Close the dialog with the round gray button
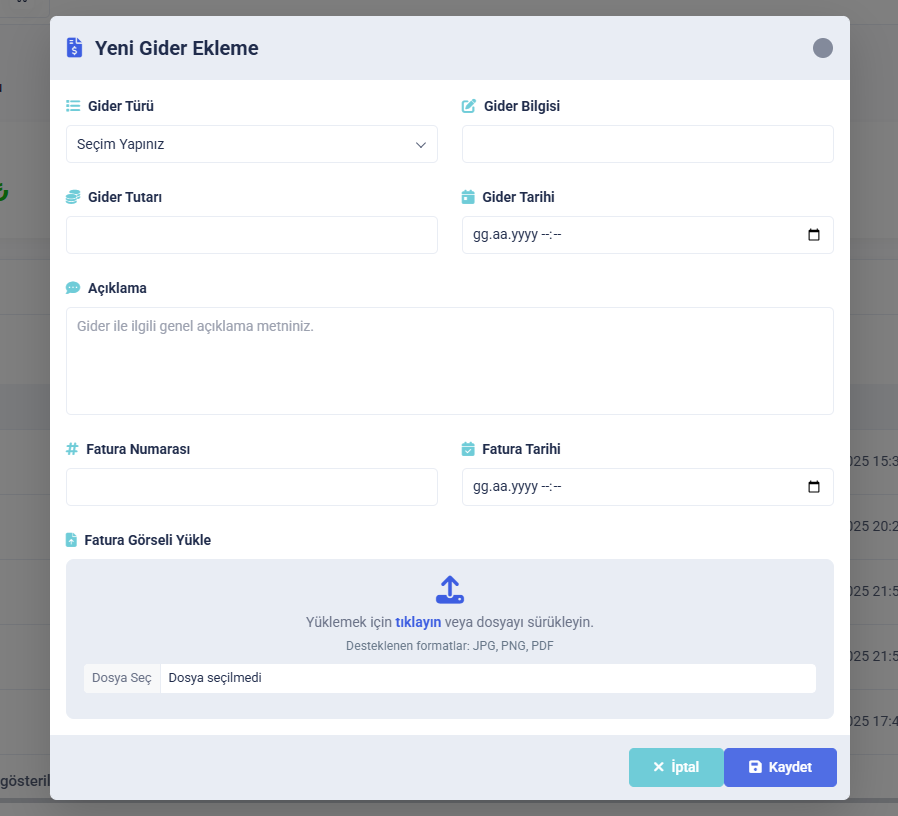The image size is (898, 816). (x=823, y=48)
